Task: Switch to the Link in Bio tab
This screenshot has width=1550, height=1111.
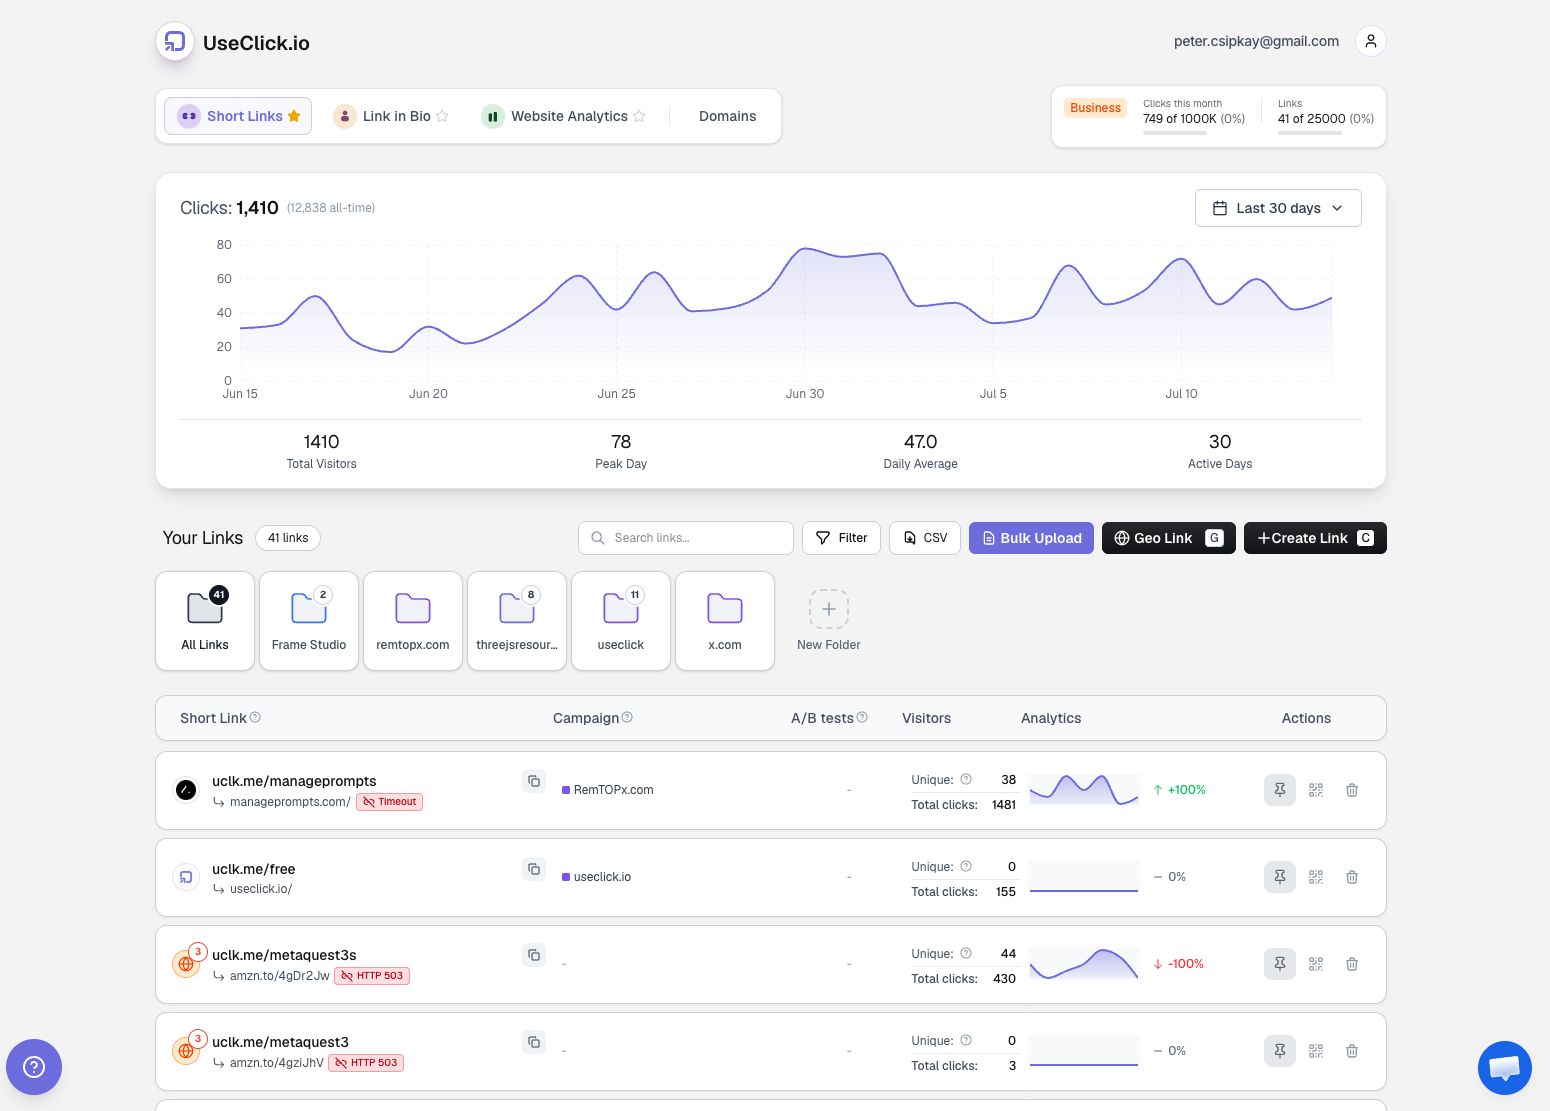Action: click(391, 116)
